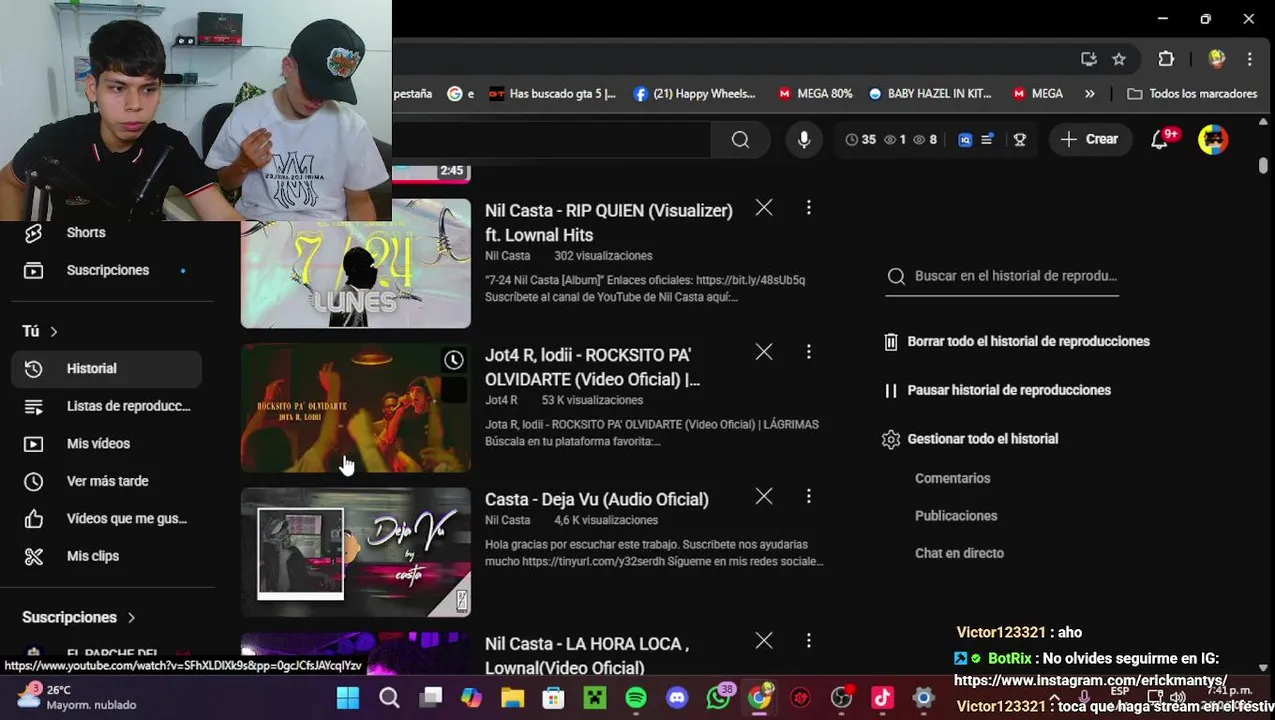The height and width of the screenshot is (720, 1275).
Task: Open options menu for 'LA HORA LOCA'
Action: point(808,640)
